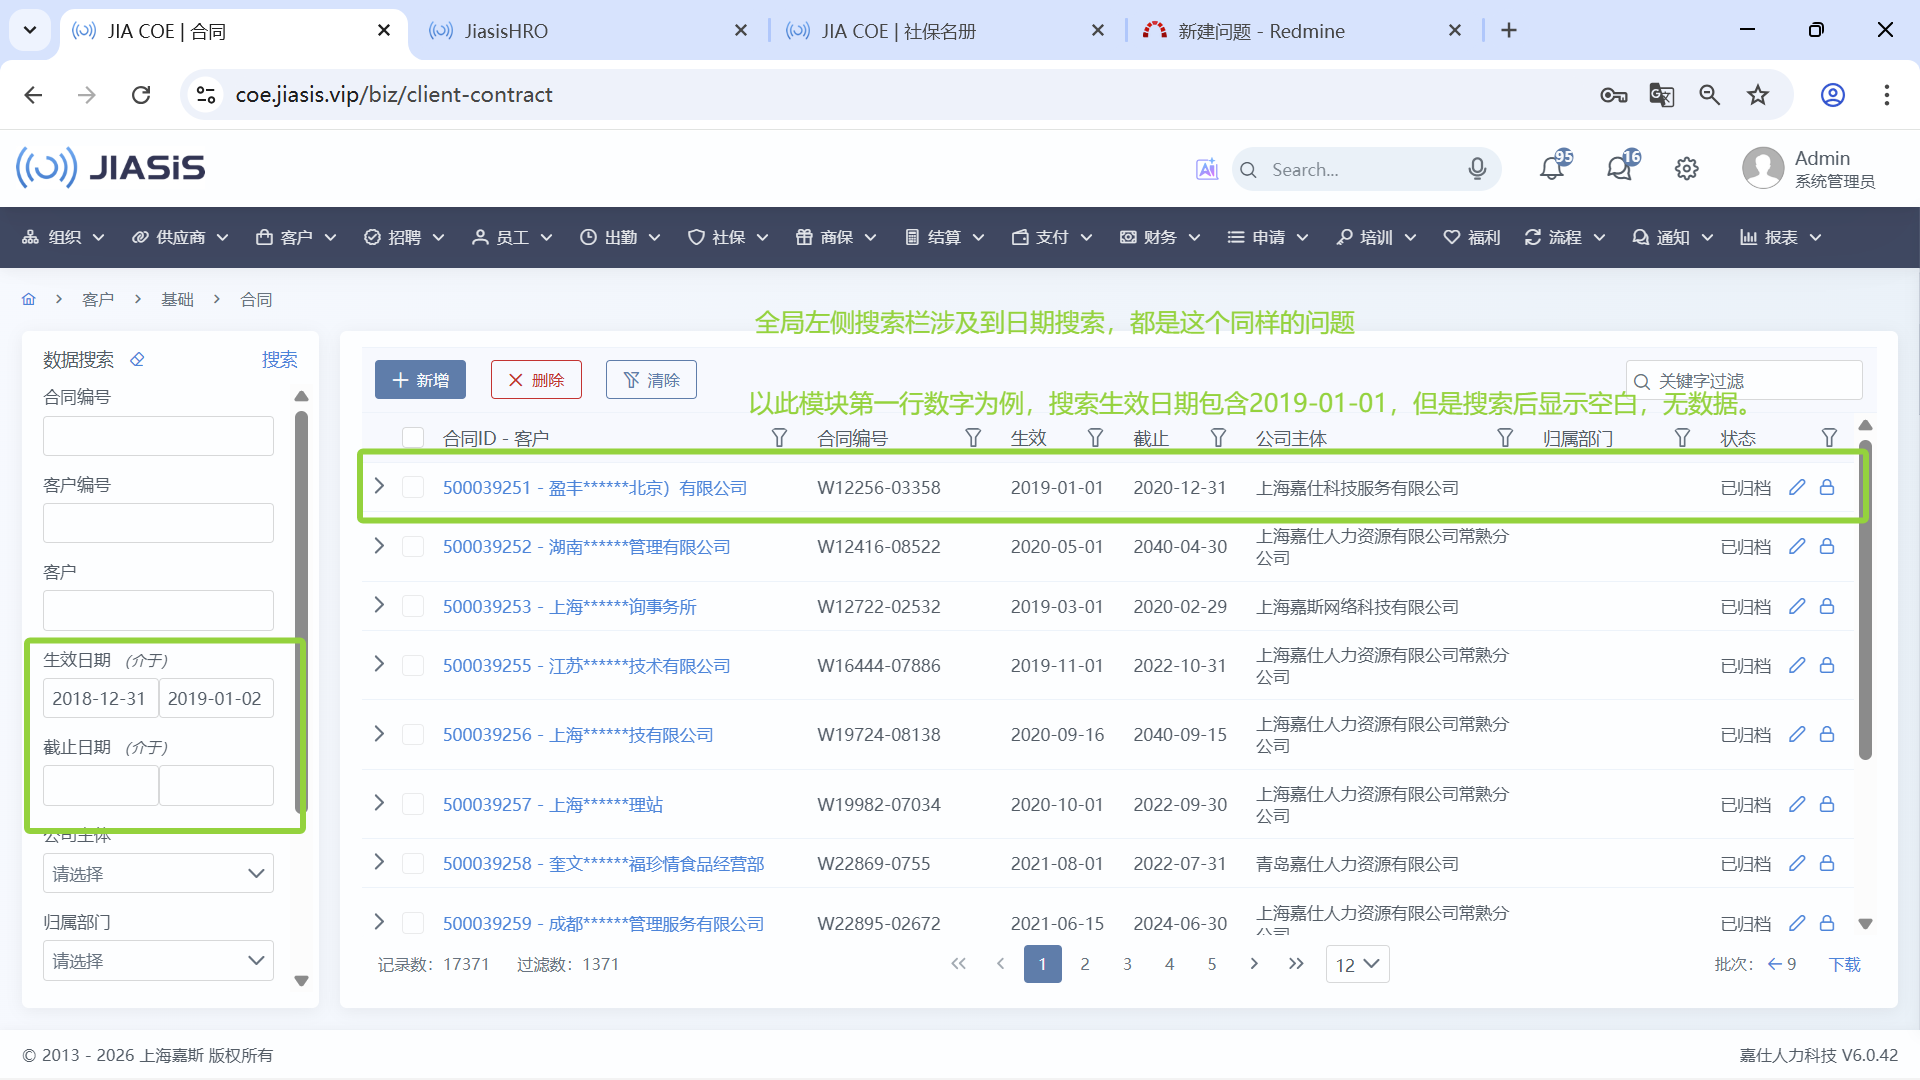Open the 社保 menu in the navigation bar
Image resolution: width=1920 pixels, height=1080 pixels.
coord(728,237)
